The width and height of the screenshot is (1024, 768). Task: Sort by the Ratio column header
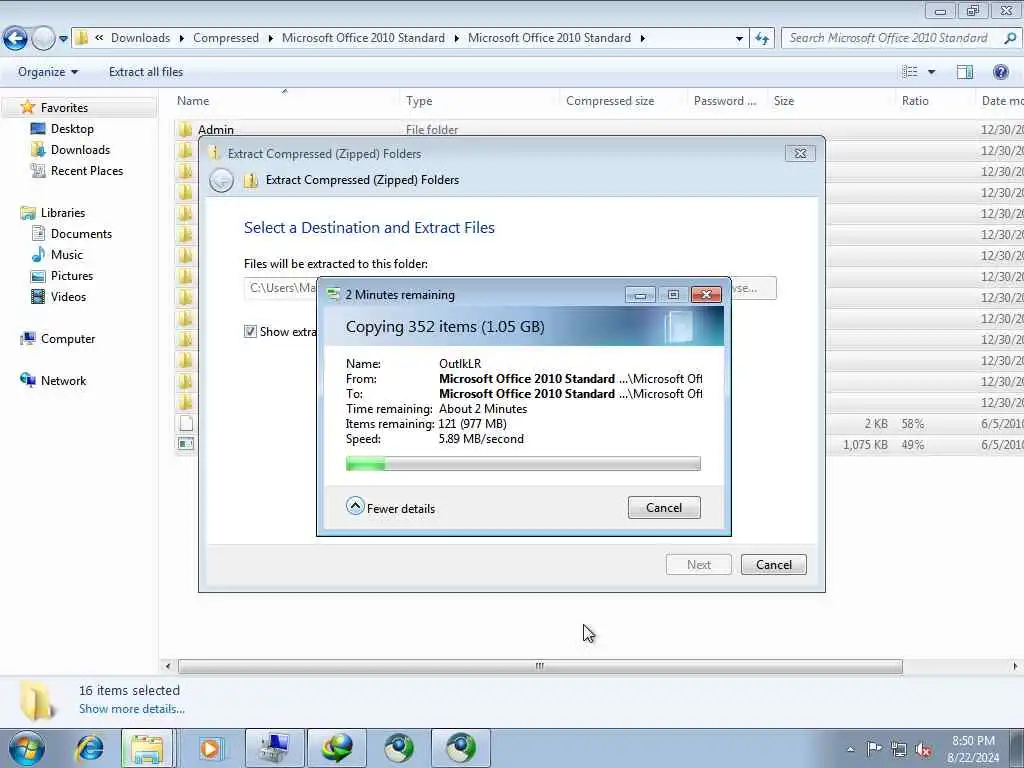coord(915,101)
